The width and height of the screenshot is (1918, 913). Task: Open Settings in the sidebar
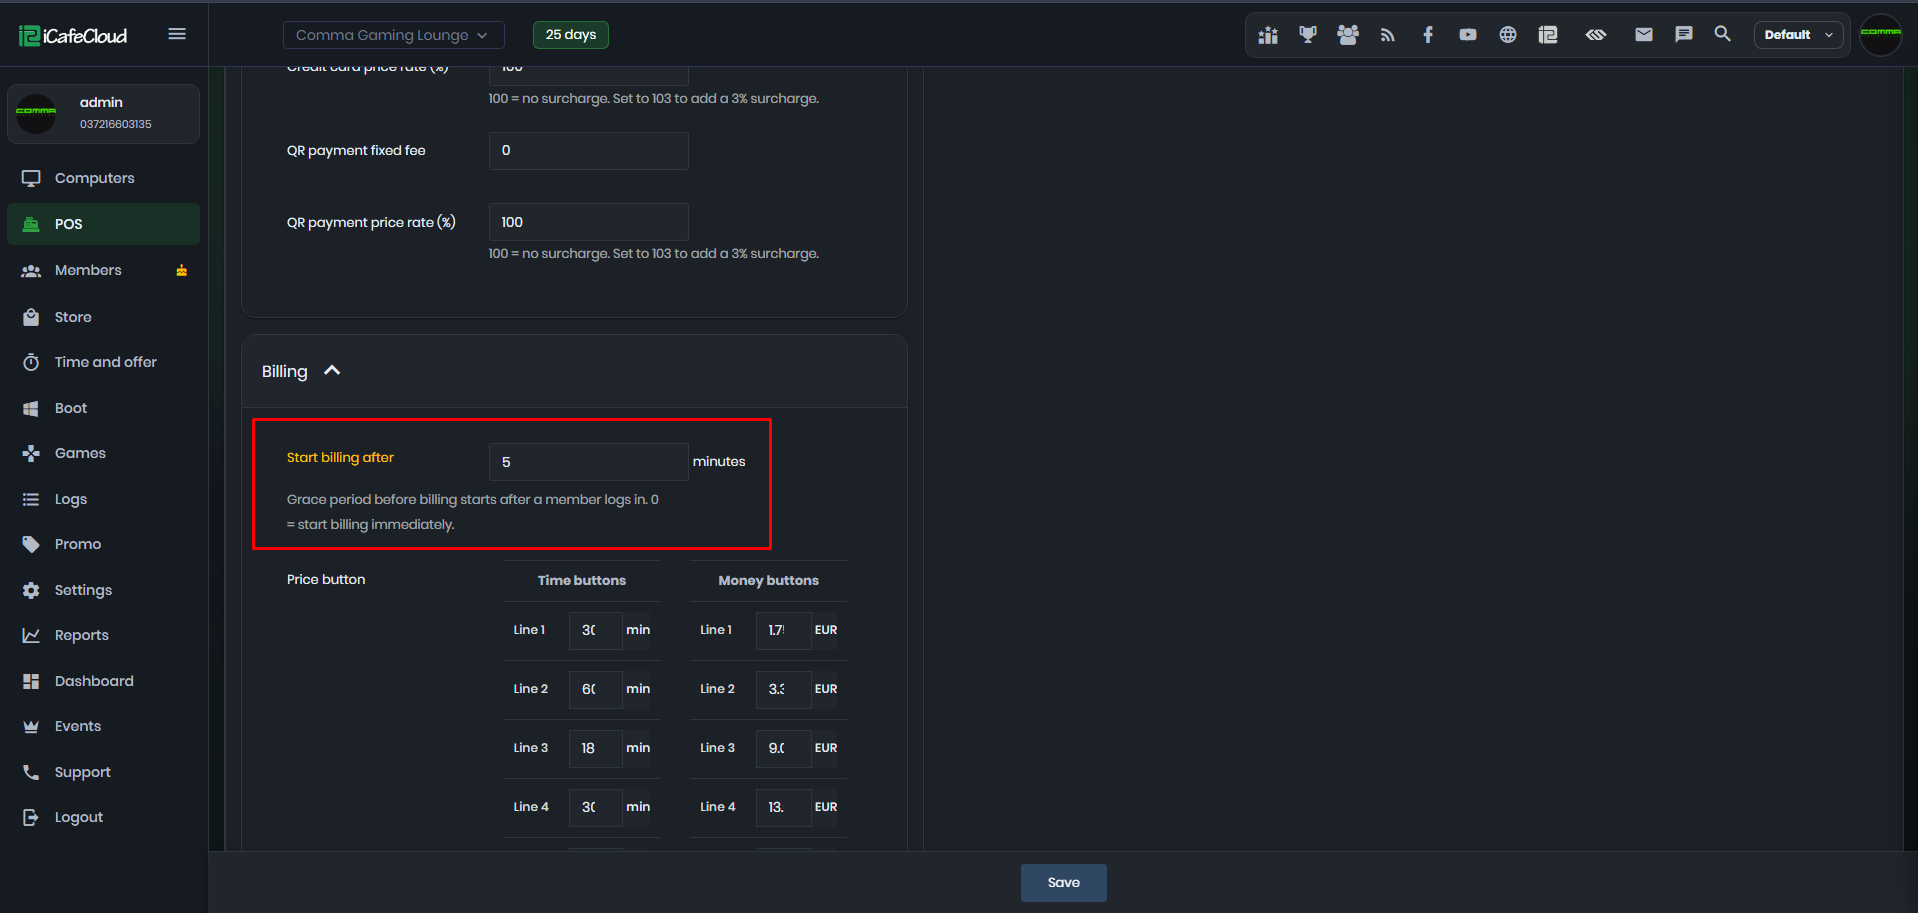[x=104, y=590]
